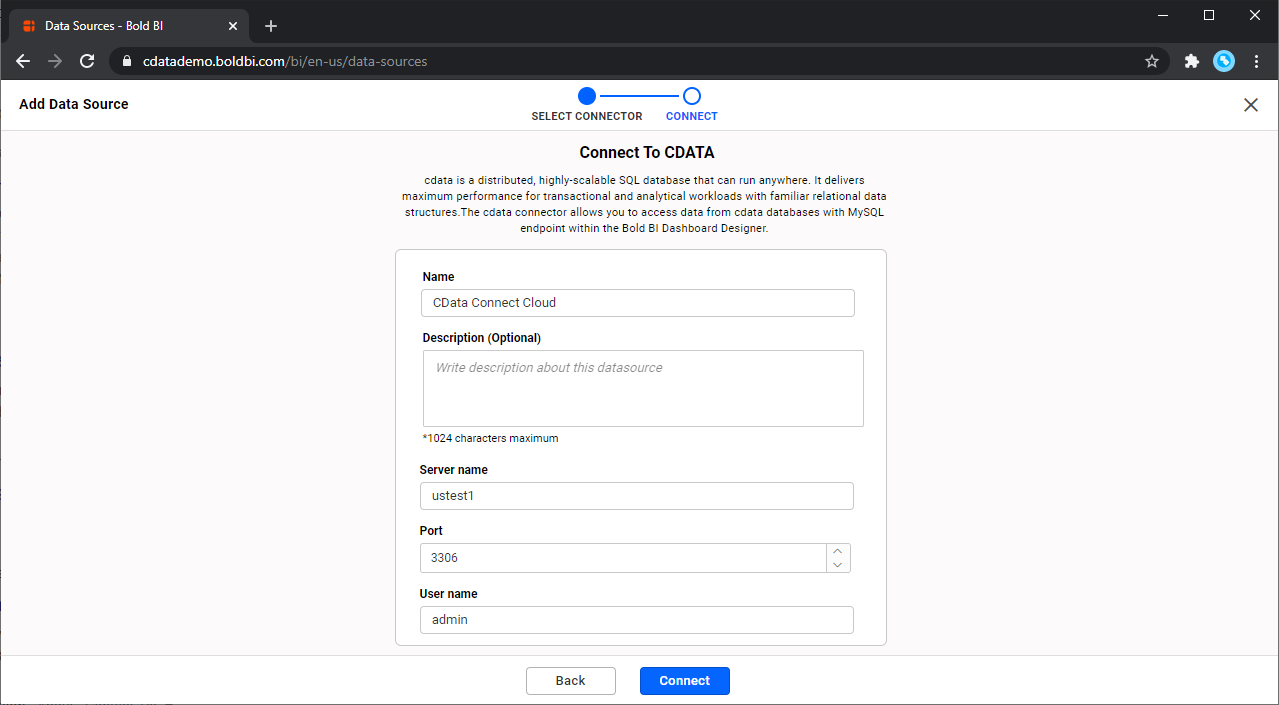Click the Server name field
The height and width of the screenshot is (705, 1279).
click(636, 496)
